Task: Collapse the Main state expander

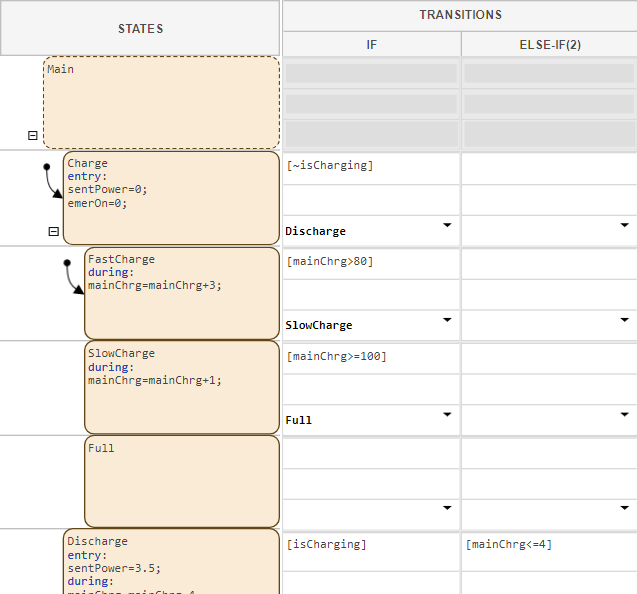Action: pyautogui.click(x=32, y=135)
